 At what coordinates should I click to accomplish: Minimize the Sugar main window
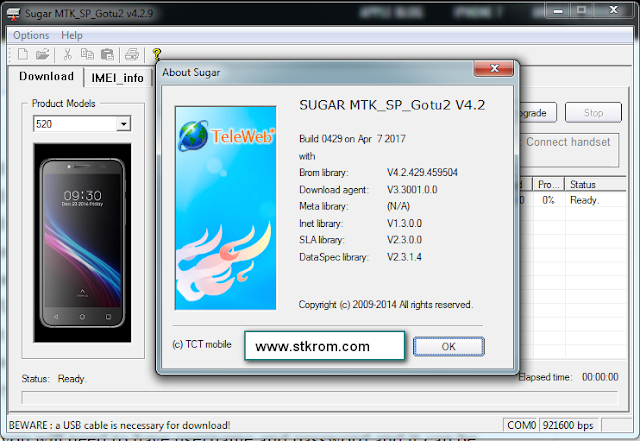pos(558,10)
